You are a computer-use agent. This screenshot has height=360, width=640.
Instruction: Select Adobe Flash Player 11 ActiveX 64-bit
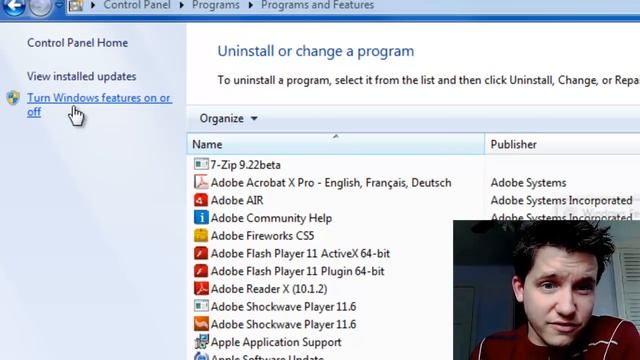[x=300, y=253]
